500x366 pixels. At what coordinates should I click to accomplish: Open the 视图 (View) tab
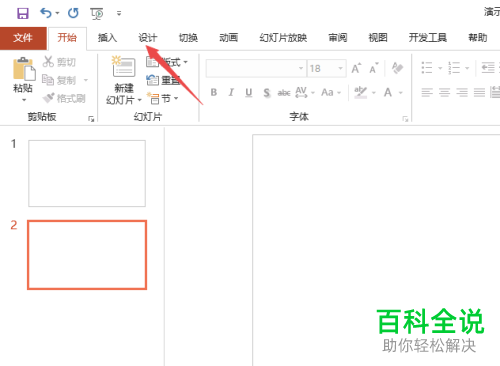pyautogui.click(x=378, y=38)
